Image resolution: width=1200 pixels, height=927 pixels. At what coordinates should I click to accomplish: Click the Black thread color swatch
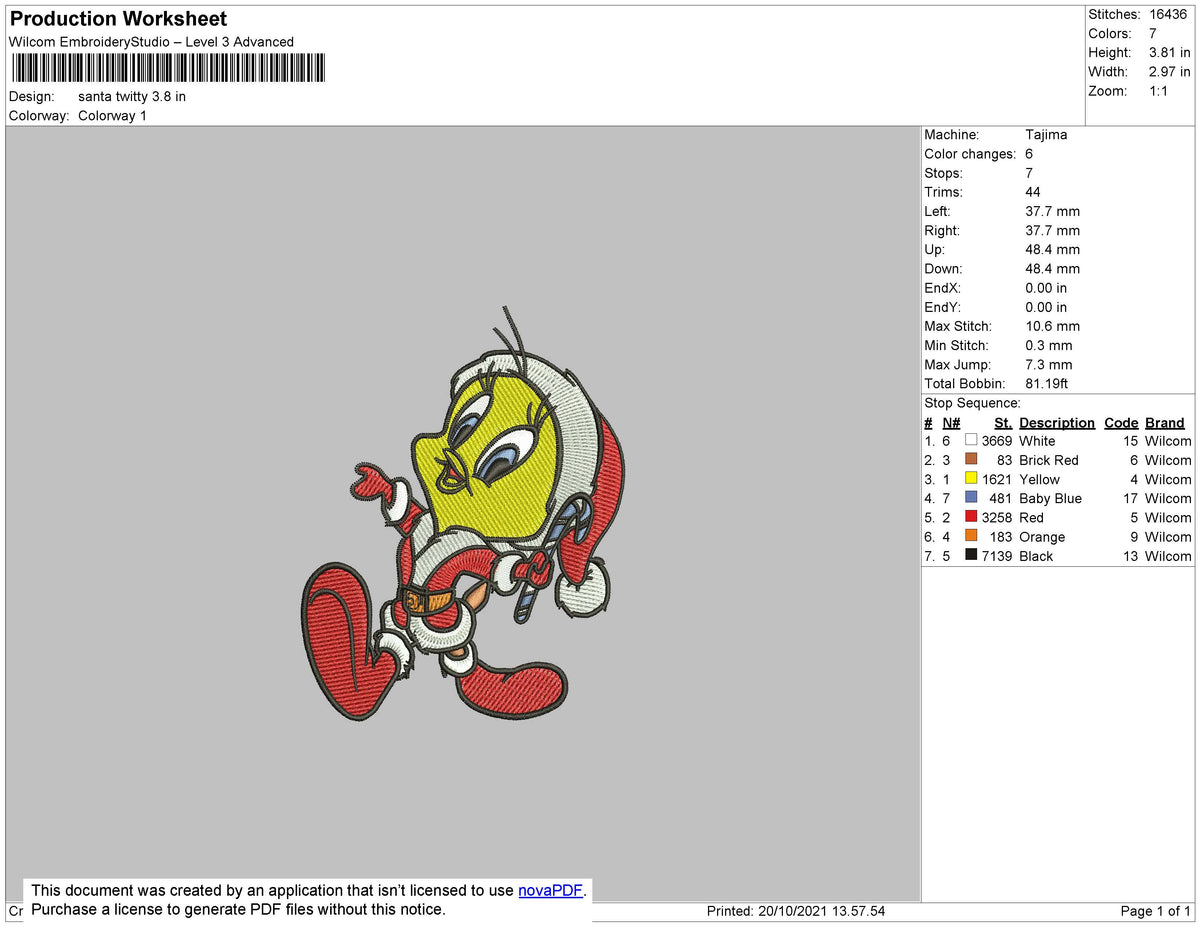pyautogui.click(x=971, y=555)
